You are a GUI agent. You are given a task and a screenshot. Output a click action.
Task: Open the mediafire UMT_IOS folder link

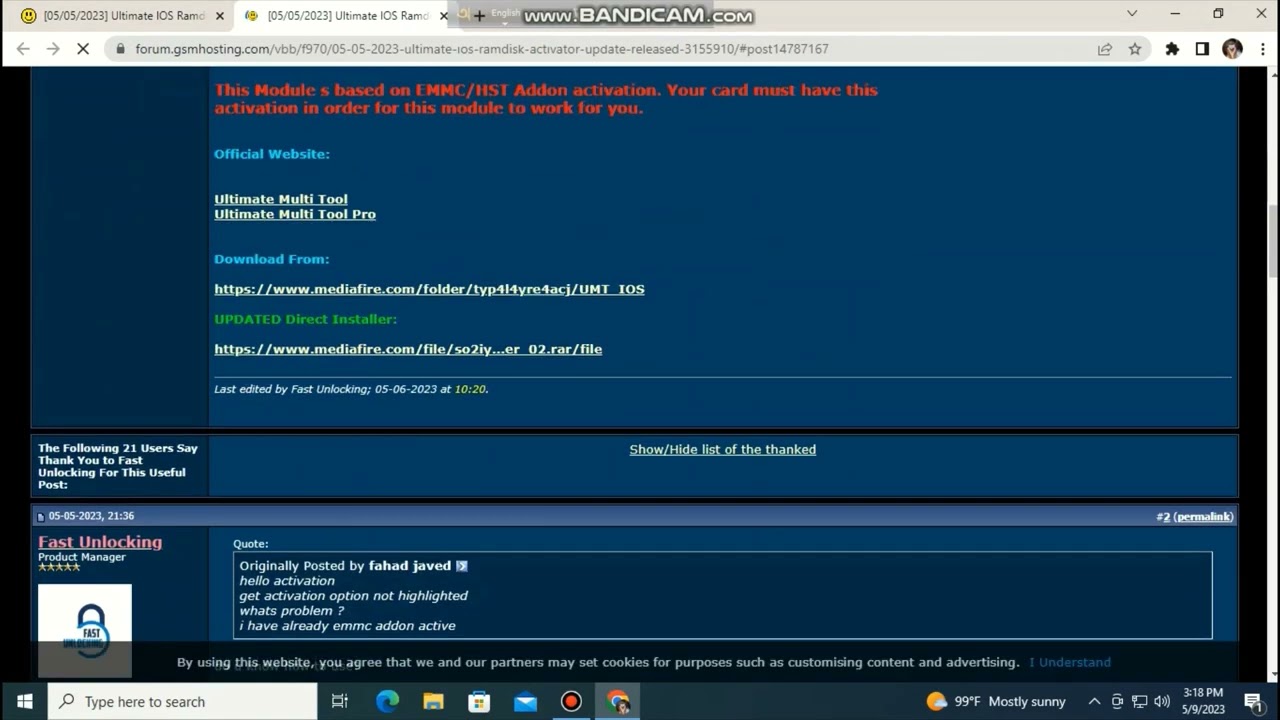429,289
